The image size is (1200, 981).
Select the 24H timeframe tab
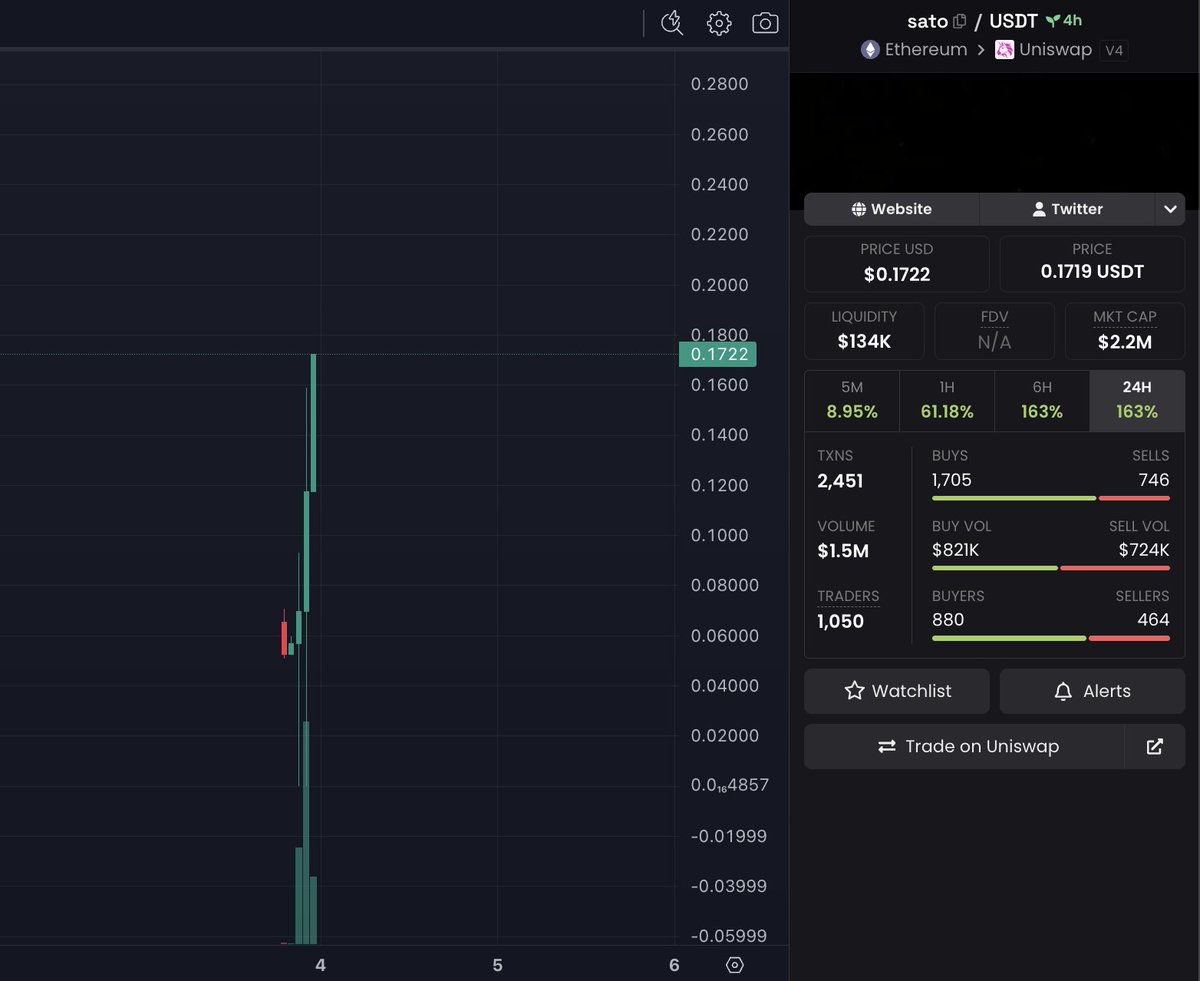click(1137, 400)
